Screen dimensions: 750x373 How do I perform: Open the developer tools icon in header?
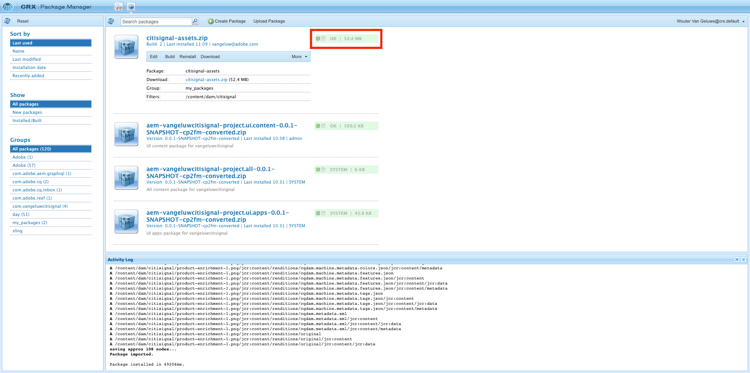pyautogui.click(x=119, y=7)
